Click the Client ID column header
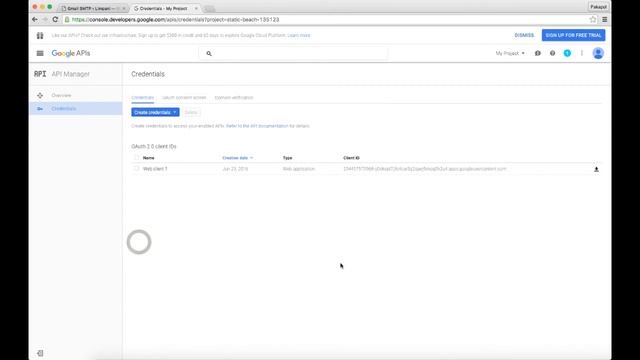This screenshot has height=360, width=640. click(351, 158)
